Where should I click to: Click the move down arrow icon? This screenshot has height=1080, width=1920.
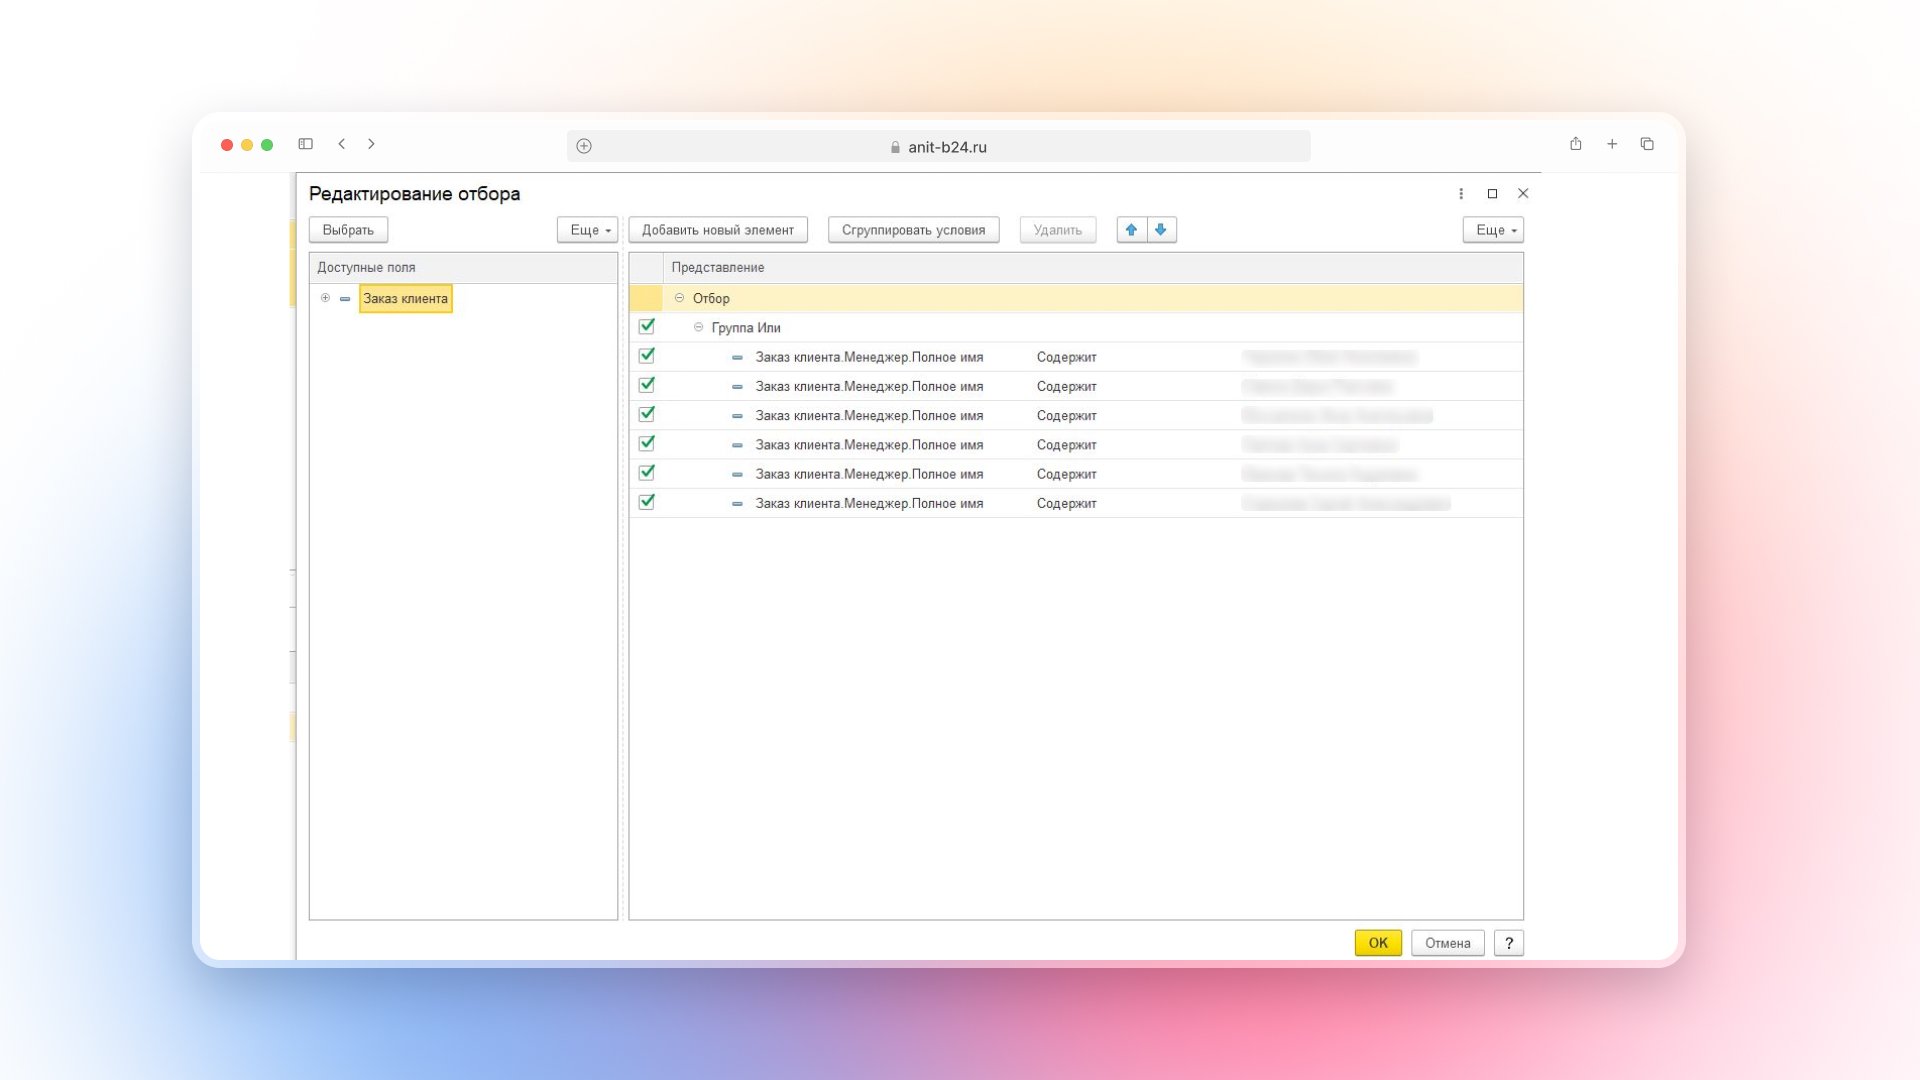click(1161, 230)
